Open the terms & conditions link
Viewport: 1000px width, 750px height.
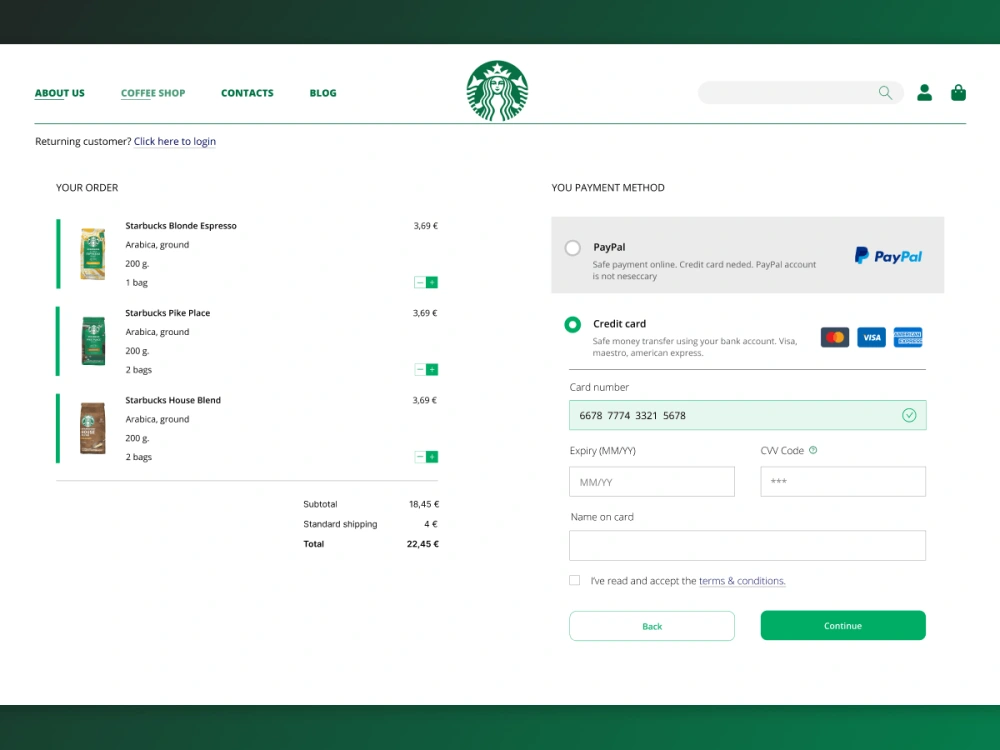pos(742,581)
